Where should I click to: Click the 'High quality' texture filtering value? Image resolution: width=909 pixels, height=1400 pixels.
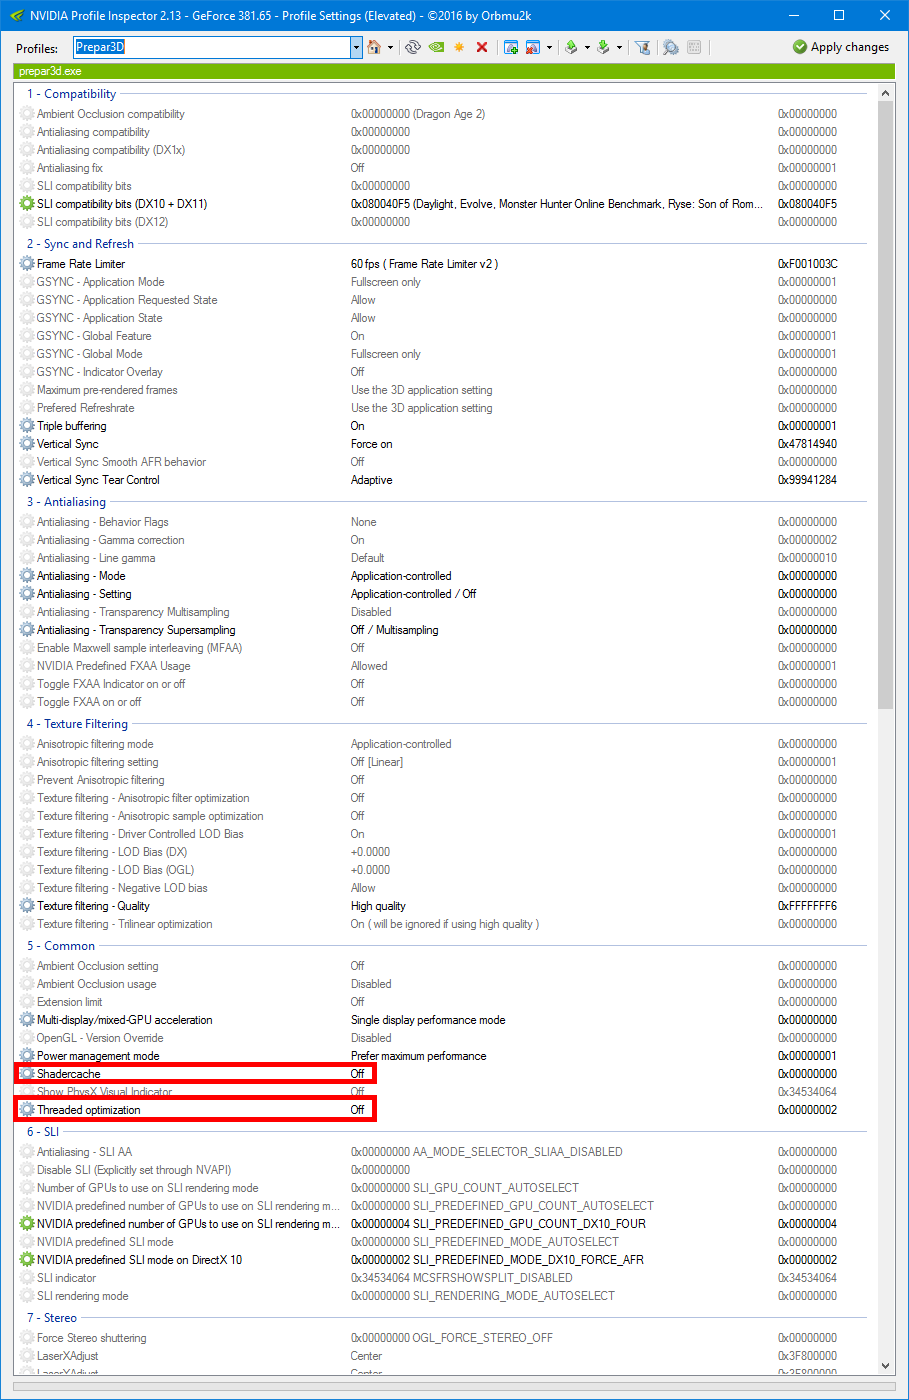[x=378, y=906]
